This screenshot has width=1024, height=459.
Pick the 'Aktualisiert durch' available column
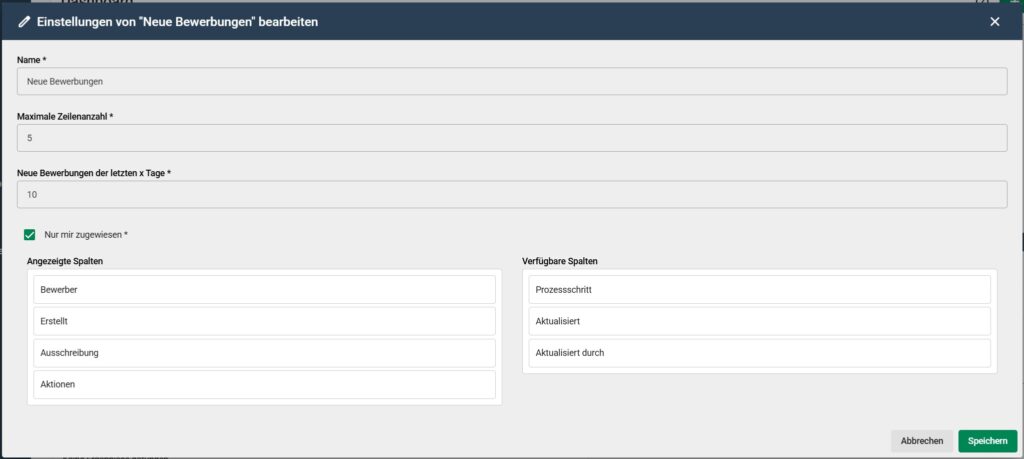tap(760, 353)
